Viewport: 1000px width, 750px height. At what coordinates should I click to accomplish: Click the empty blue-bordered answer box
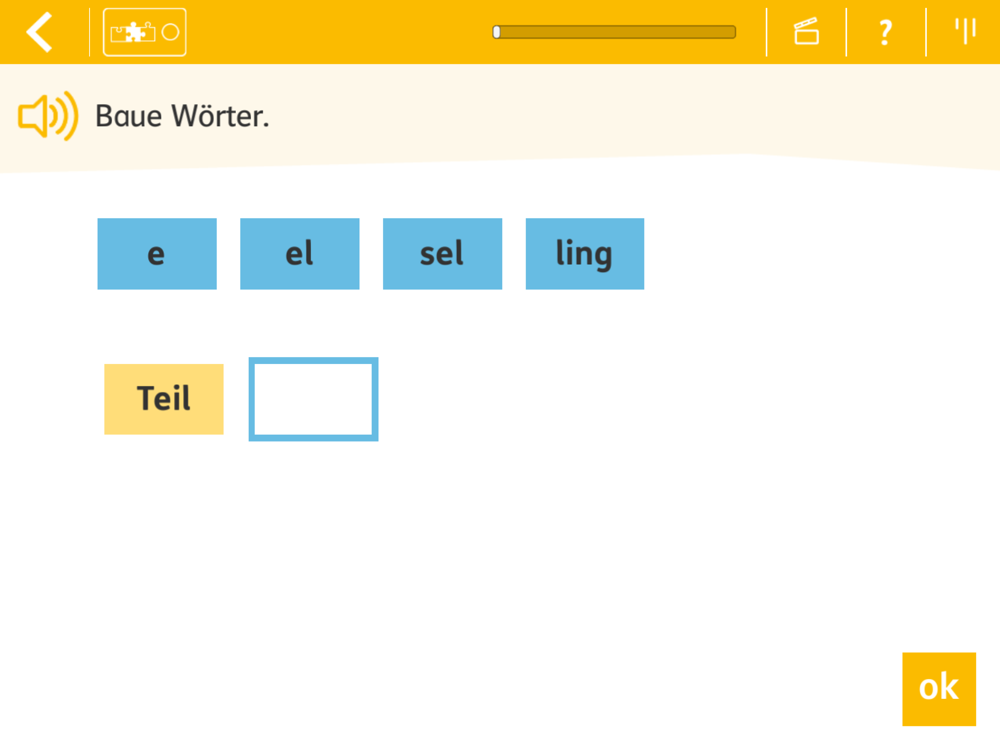313,399
